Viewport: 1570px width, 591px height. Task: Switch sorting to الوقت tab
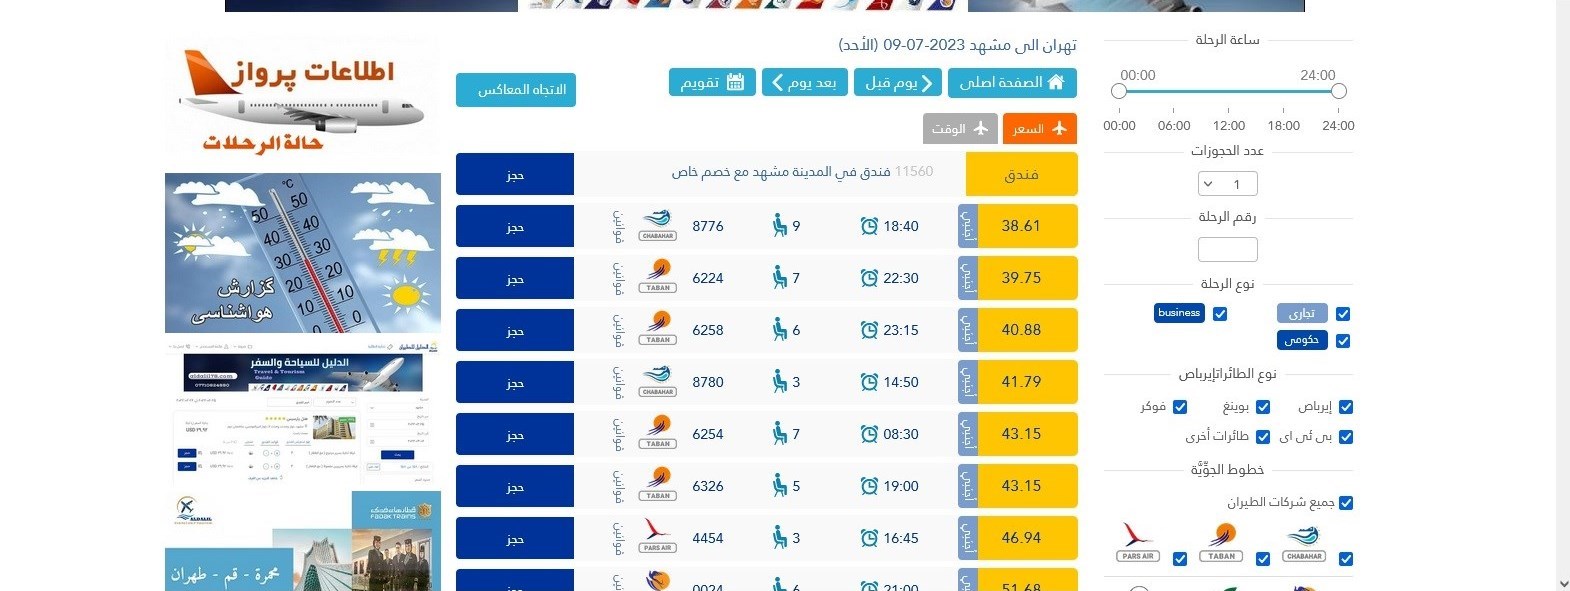click(960, 128)
